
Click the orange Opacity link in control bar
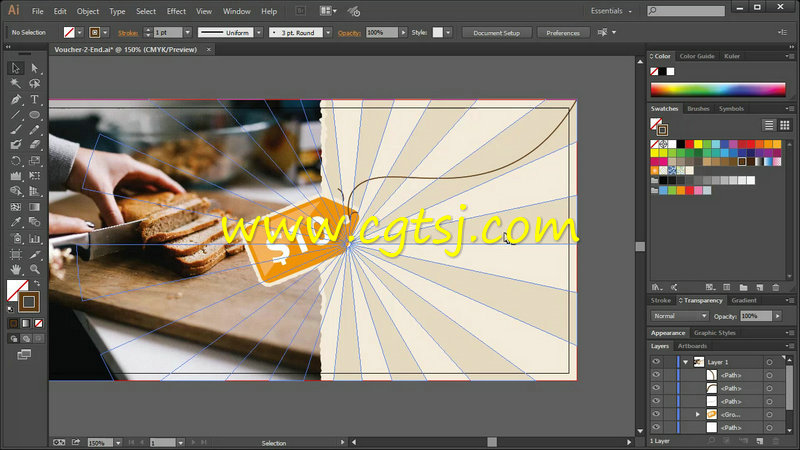click(349, 33)
